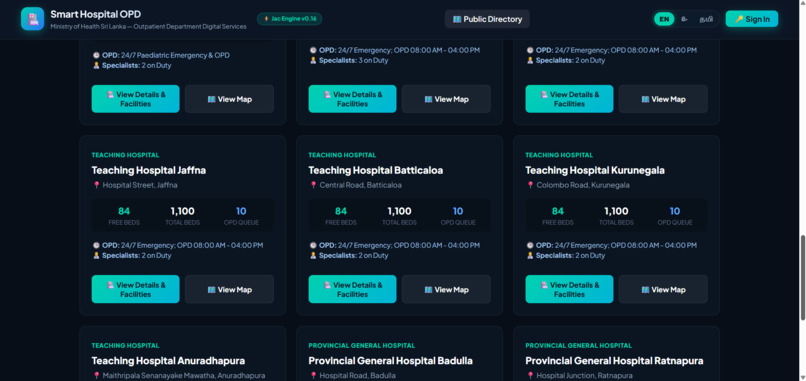Click the Jac Engine v0.16 badge

[290, 19]
